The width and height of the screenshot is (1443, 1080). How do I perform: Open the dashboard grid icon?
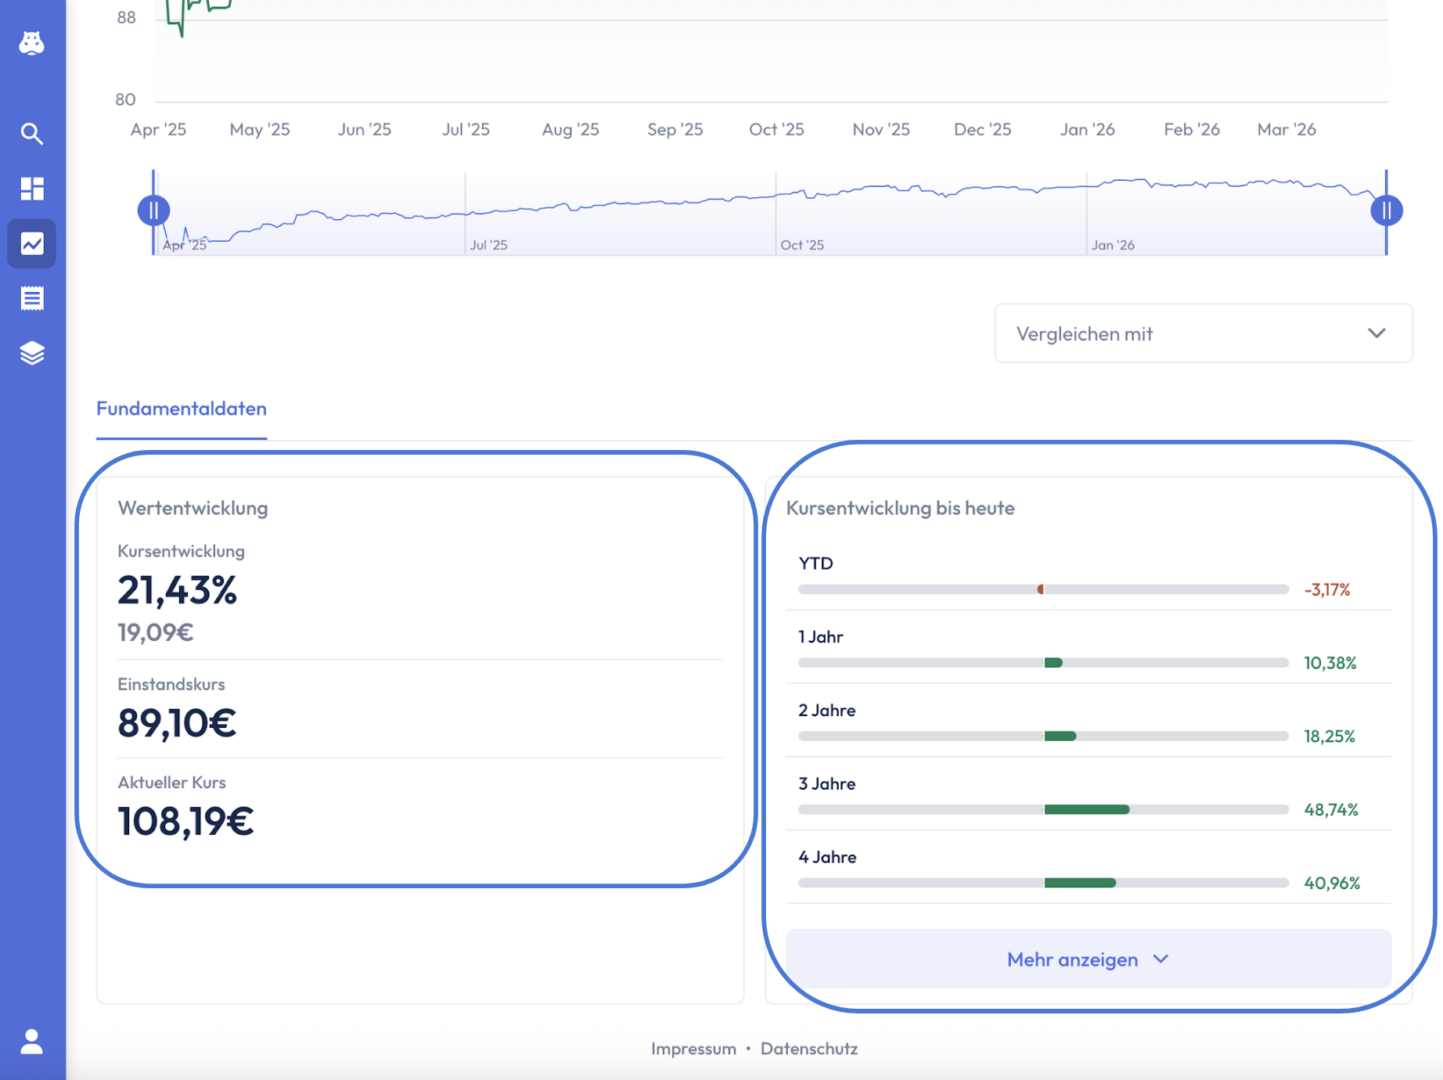(32, 189)
